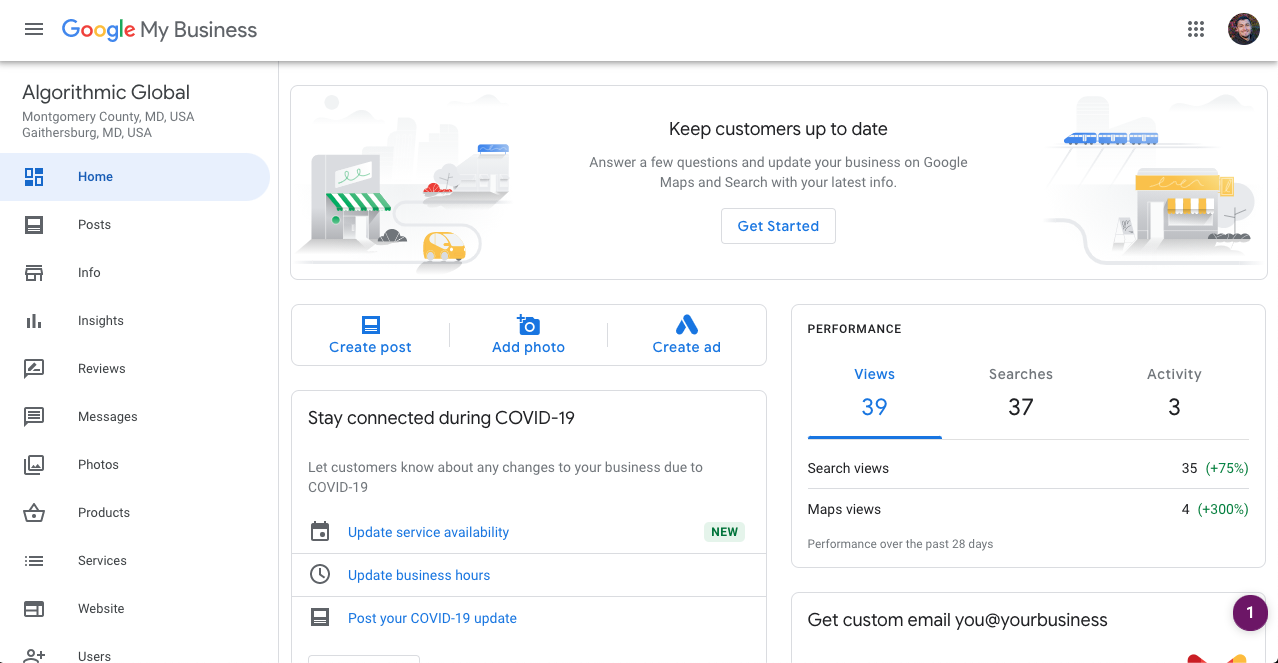
Task: Open Products in the sidebar
Action: (135, 513)
